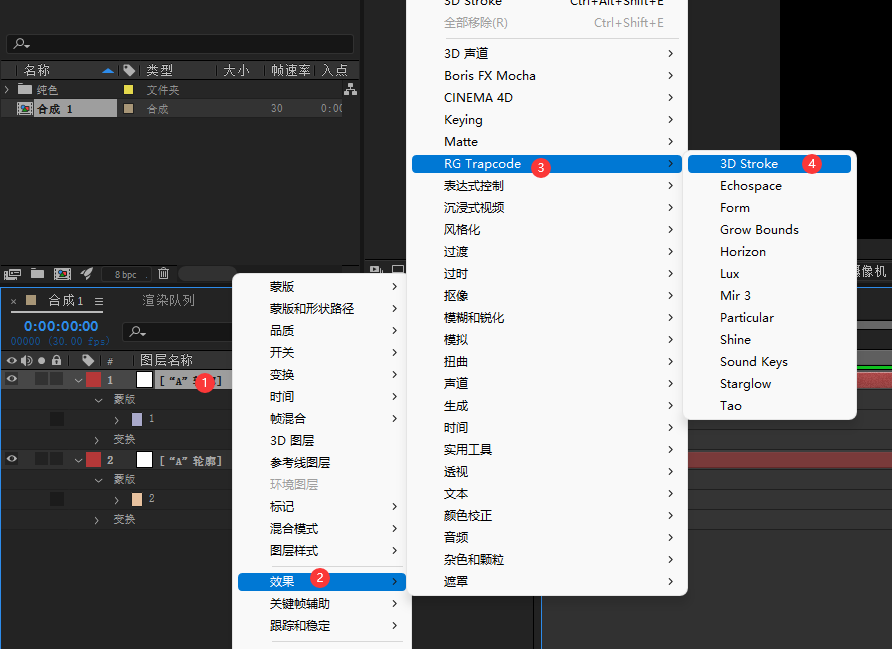The height and width of the screenshot is (649, 892).
Task: Click the 0:00:00:00 current timecode
Action: (x=61, y=326)
